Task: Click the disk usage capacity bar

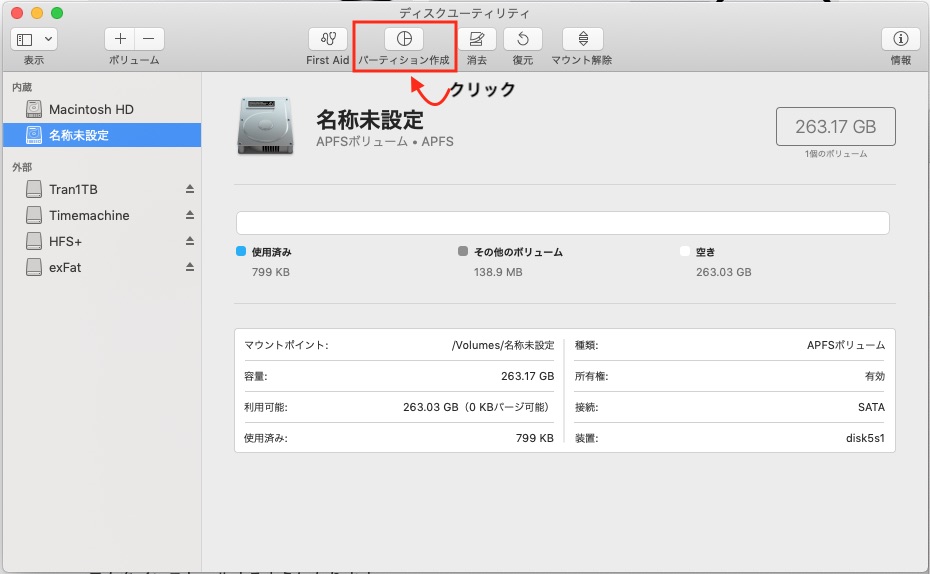Action: [x=563, y=223]
